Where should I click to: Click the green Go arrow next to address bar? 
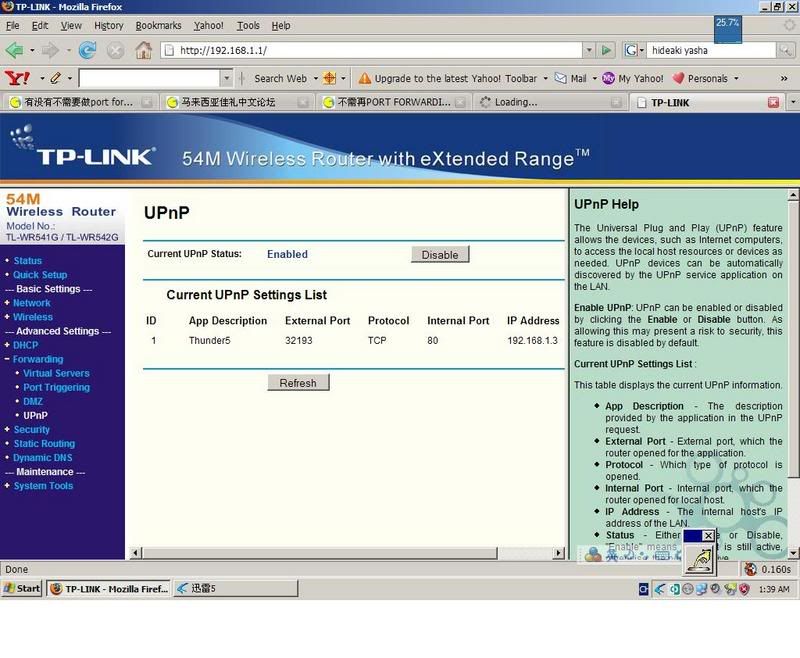(606, 50)
